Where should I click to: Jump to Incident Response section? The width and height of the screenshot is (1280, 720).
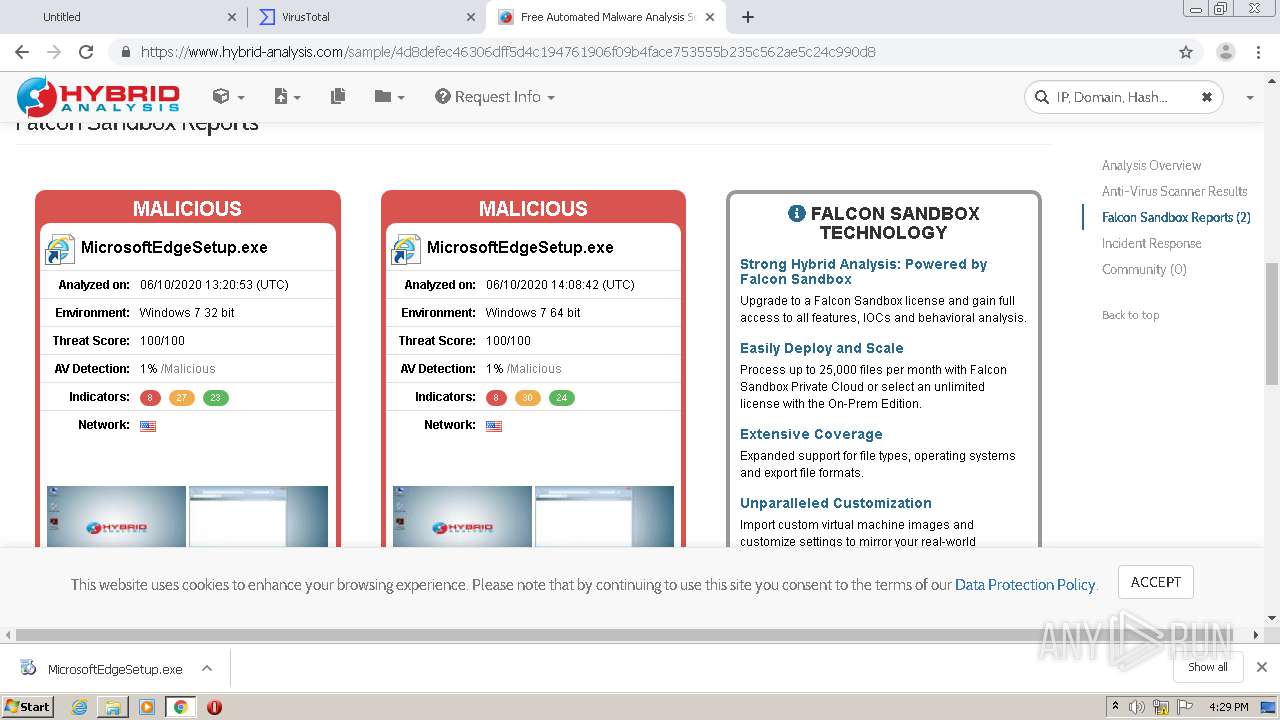[x=1151, y=243]
